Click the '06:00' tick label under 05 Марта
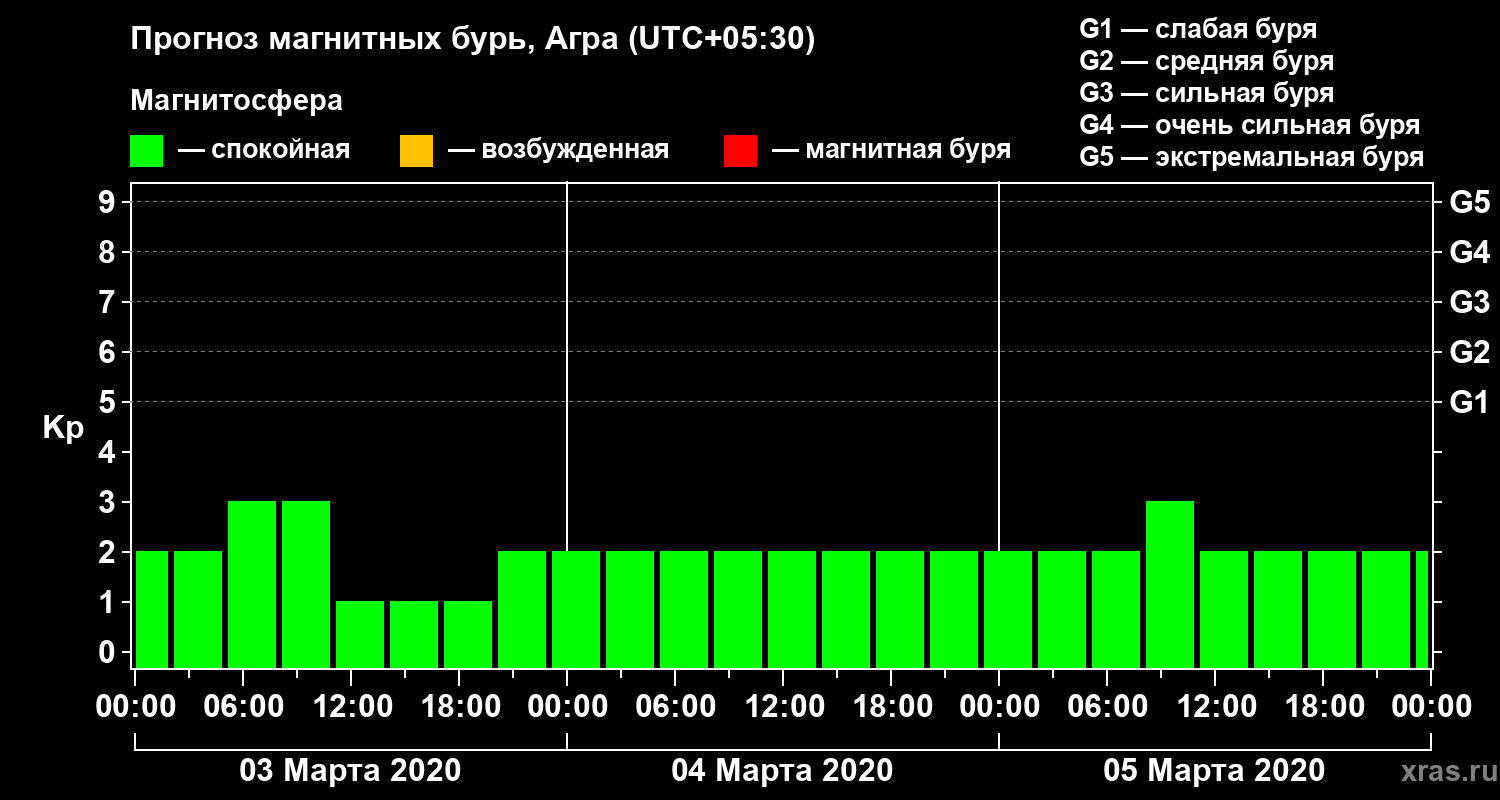1500x800 pixels. pyautogui.click(x=1107, y=707)
